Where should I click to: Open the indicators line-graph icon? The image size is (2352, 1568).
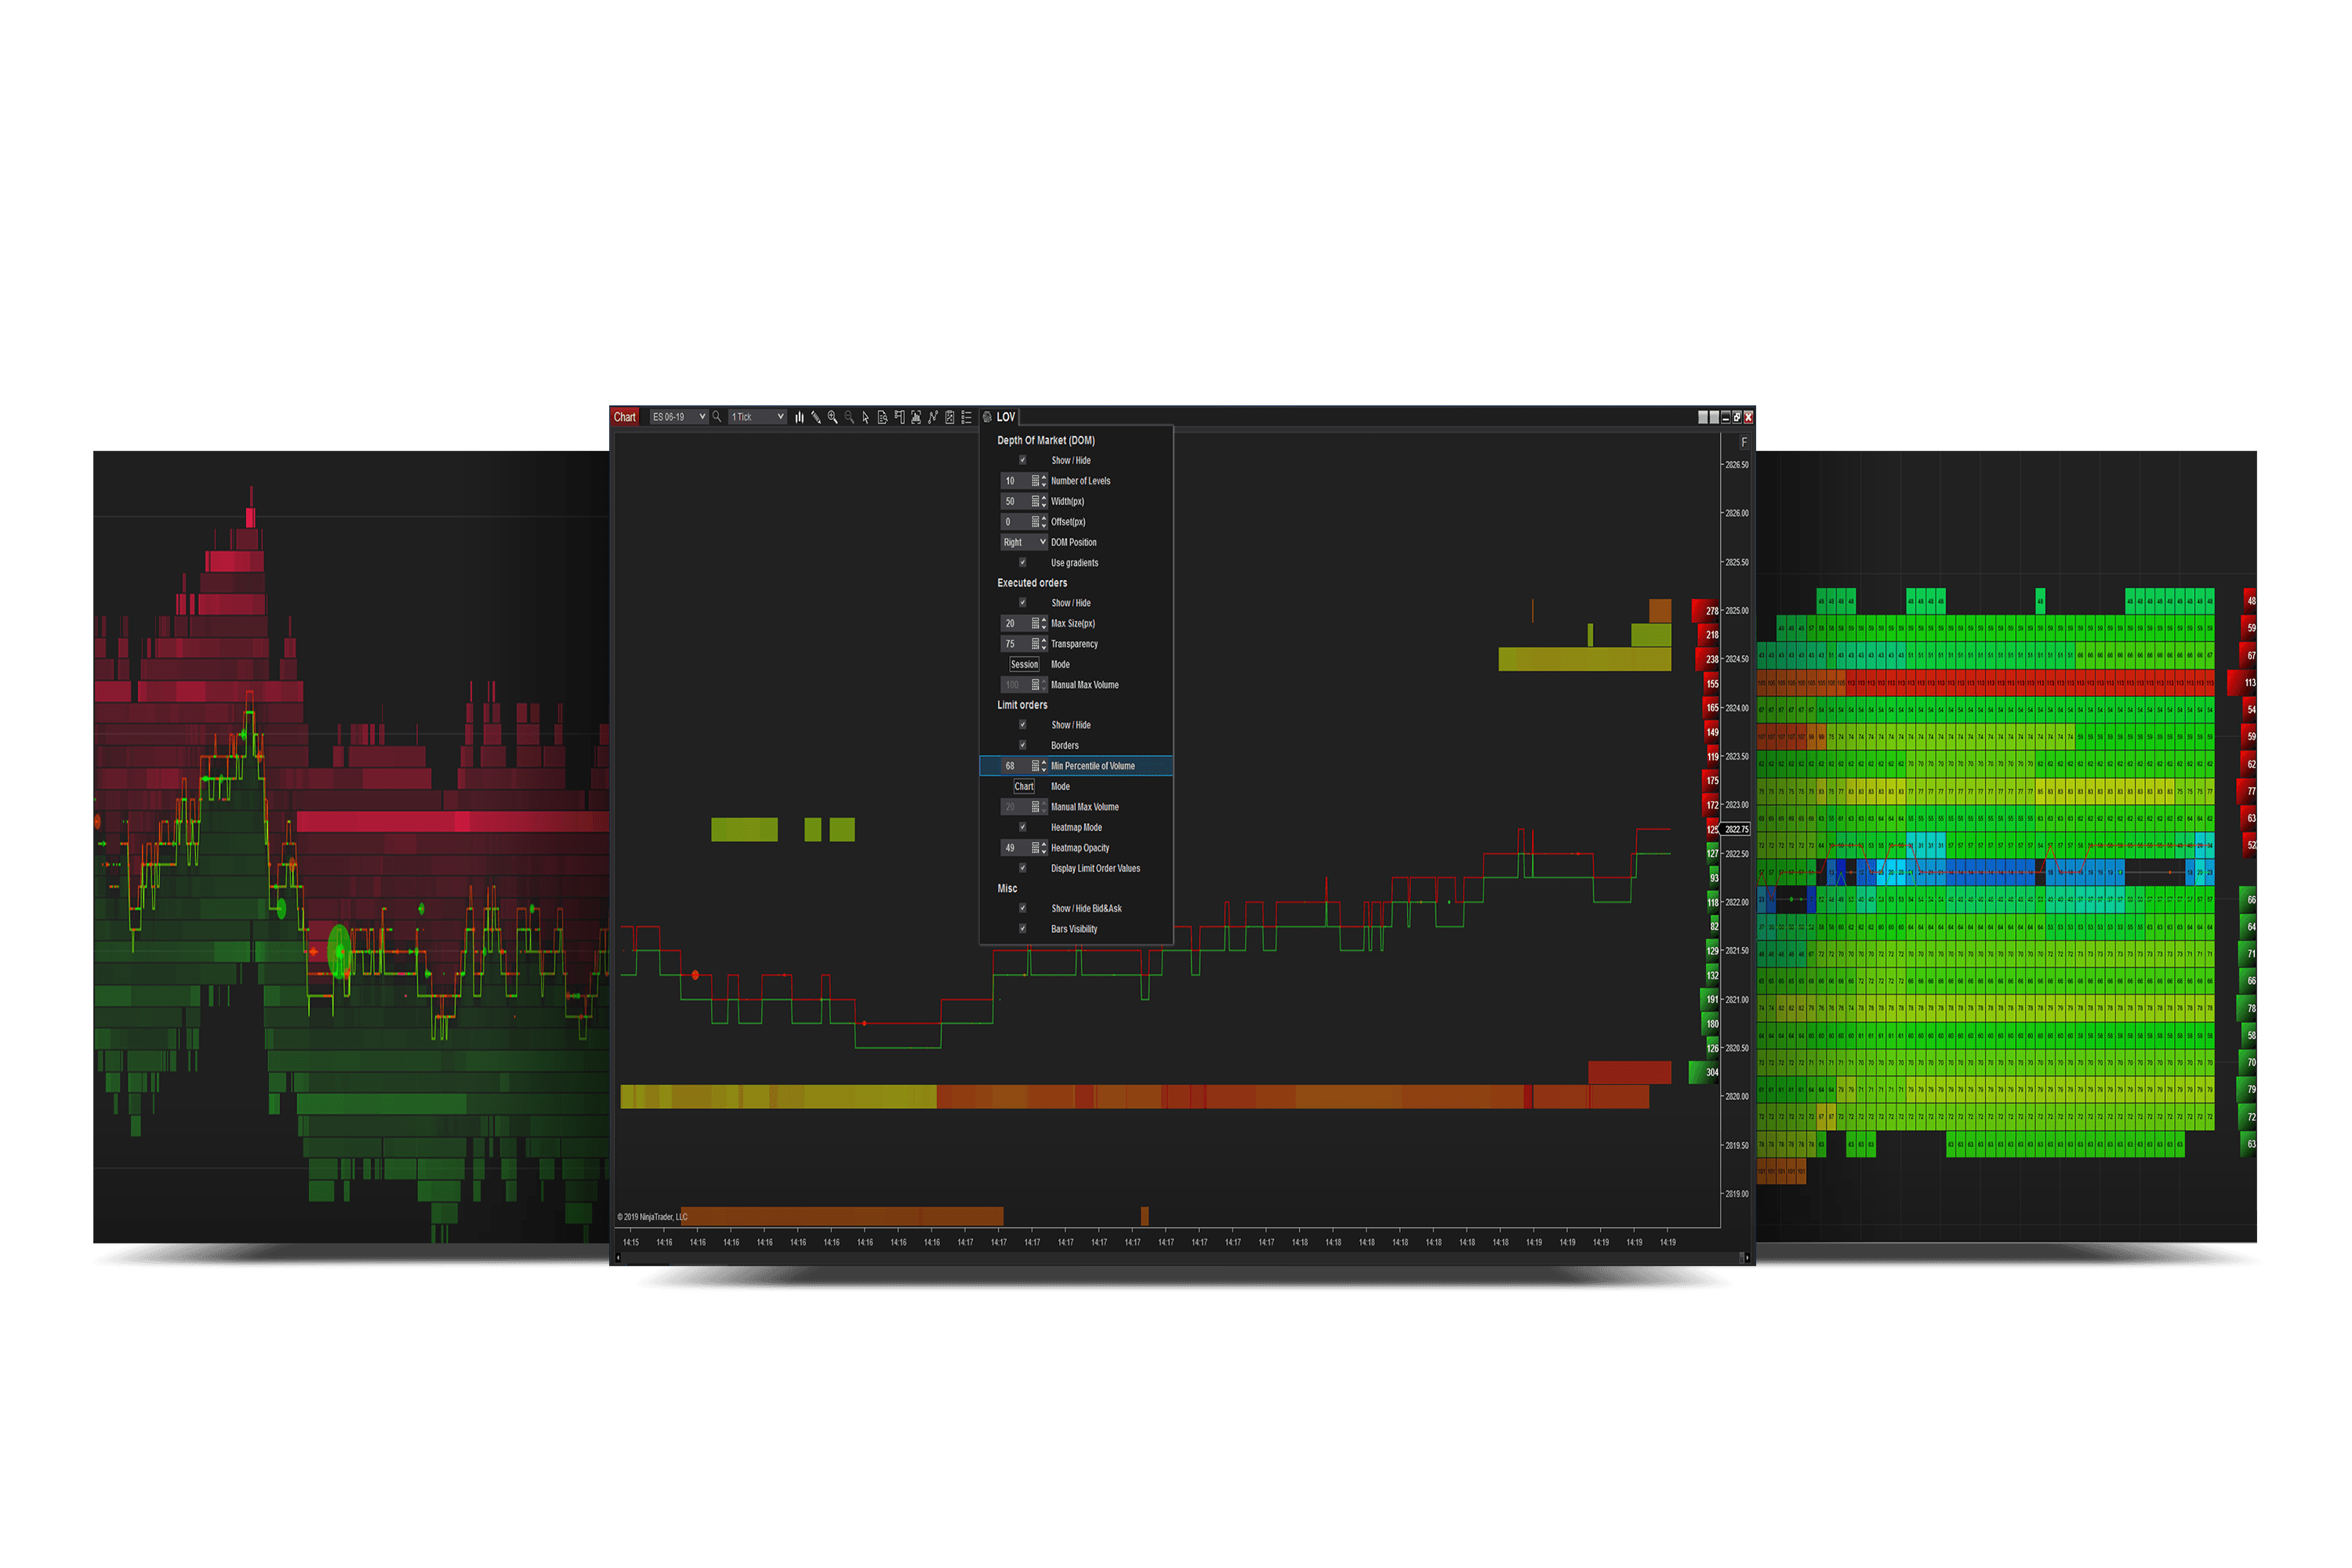932,417
